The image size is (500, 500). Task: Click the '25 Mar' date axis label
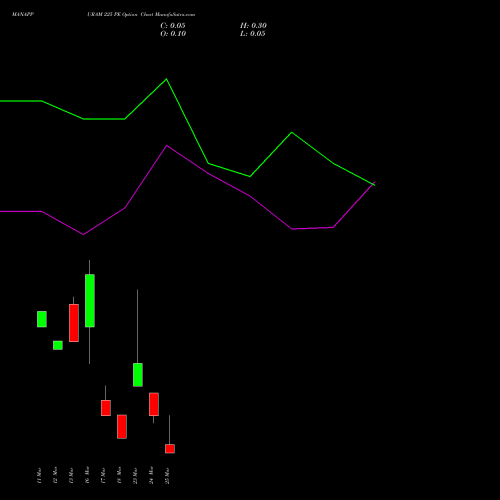167,476
